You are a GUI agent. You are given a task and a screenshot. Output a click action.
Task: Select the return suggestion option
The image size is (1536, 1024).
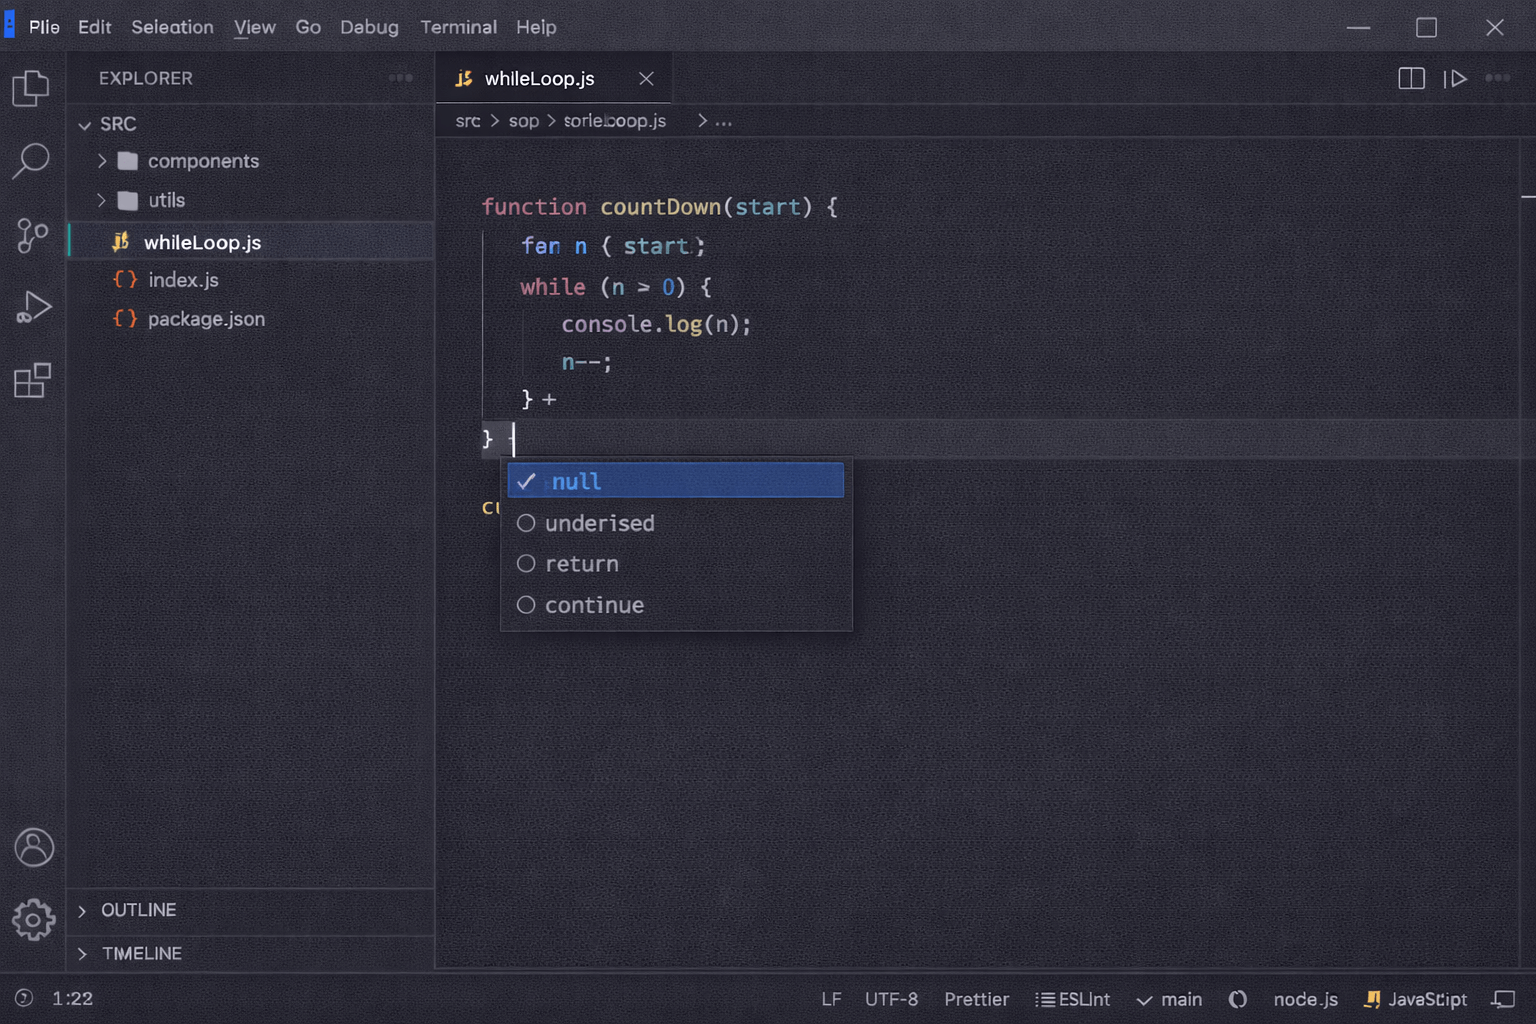click(582, 563)
